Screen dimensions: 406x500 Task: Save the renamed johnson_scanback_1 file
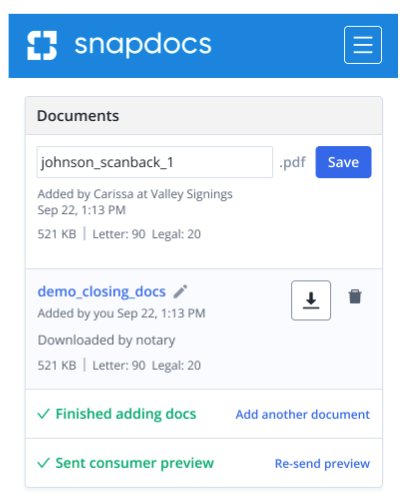(343, 162)
